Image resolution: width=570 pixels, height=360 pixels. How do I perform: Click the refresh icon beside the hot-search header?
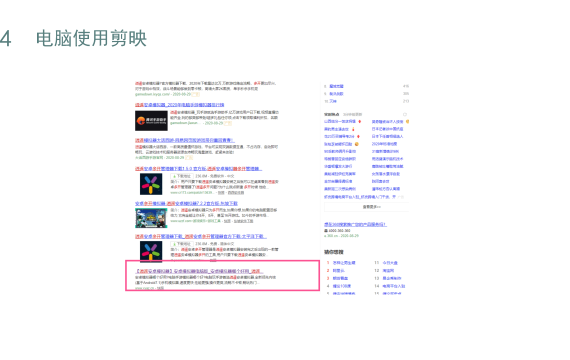tap(405, 114)
